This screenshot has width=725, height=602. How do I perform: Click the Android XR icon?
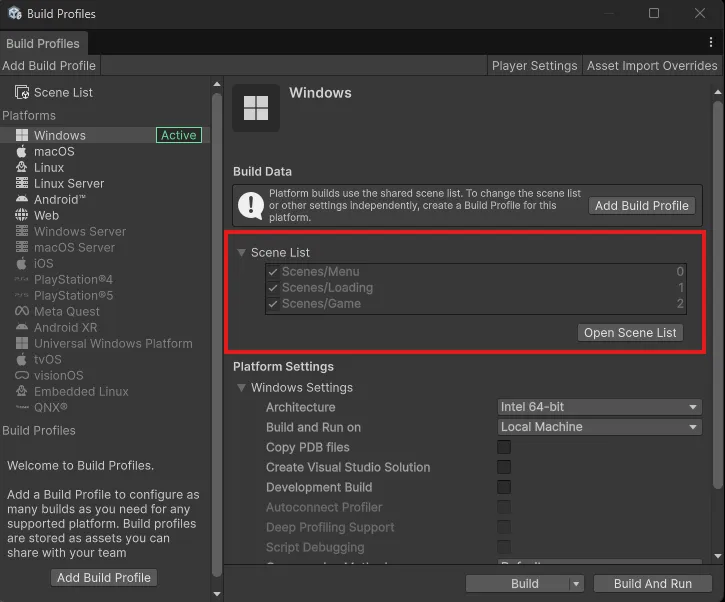click(x=22, y=327)
